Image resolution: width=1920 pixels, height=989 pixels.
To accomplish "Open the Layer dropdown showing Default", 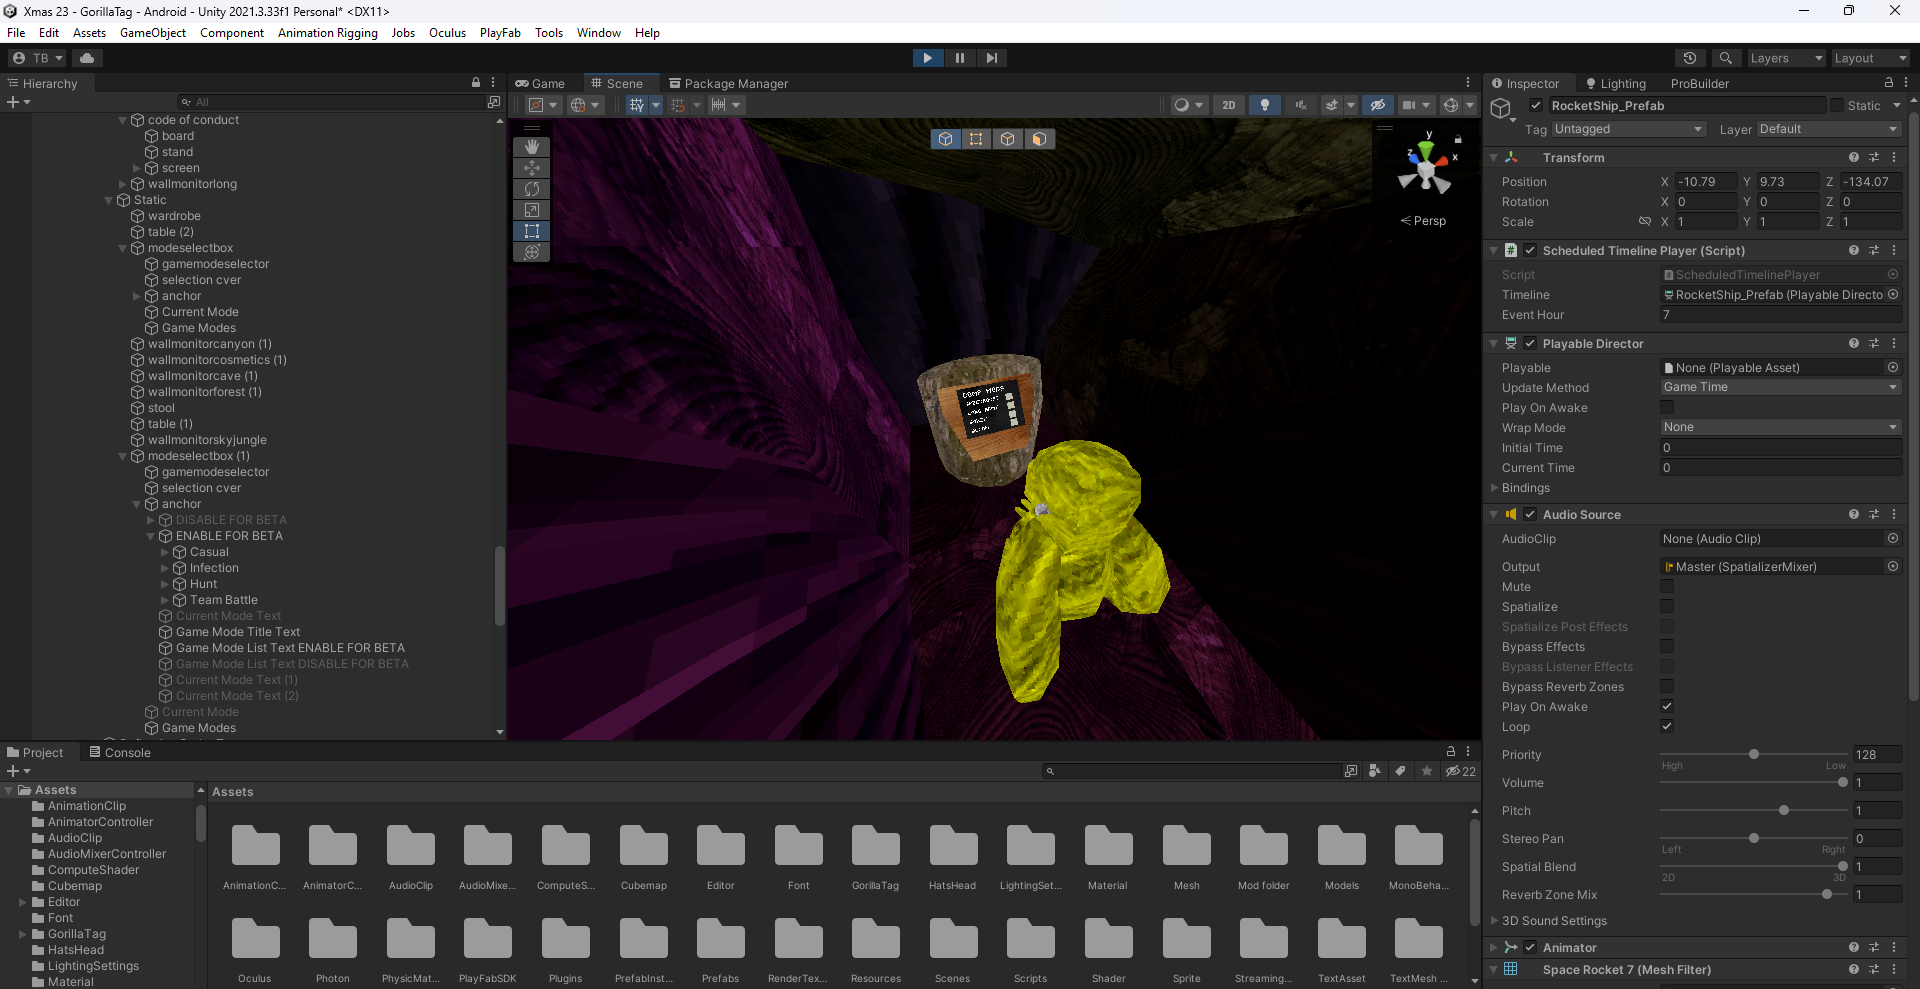I will [1829, 129].
